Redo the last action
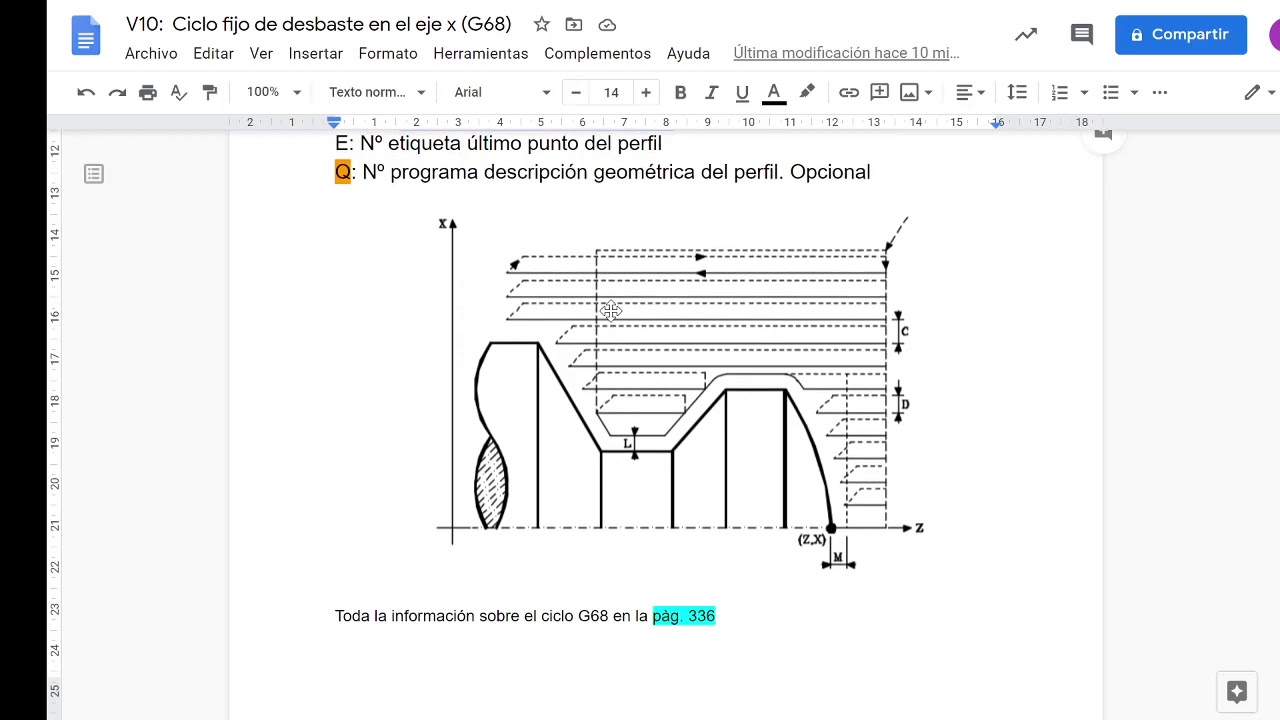This screenshot has width=1280, height=720. point(117,92)
